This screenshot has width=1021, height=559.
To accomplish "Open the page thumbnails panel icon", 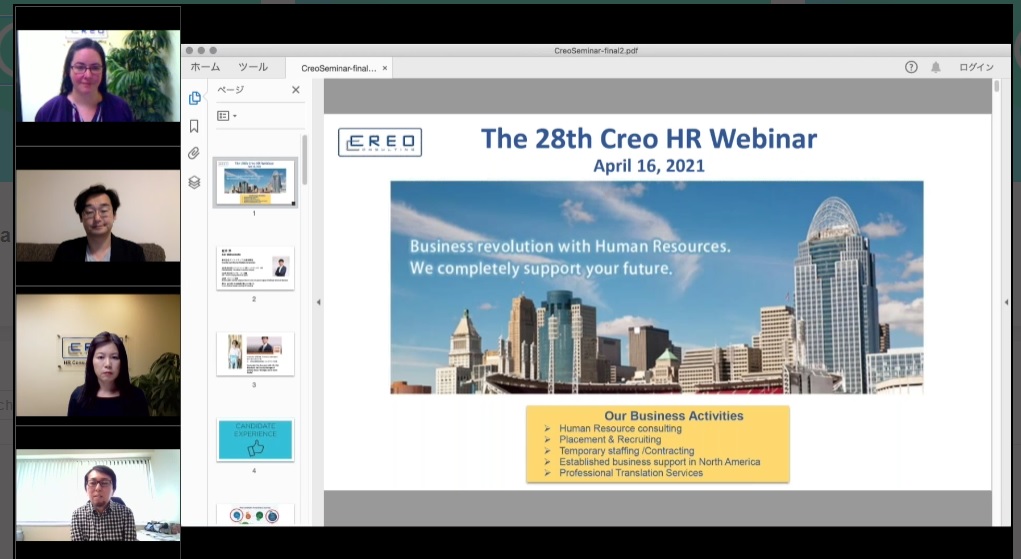I will coord(194,98).
